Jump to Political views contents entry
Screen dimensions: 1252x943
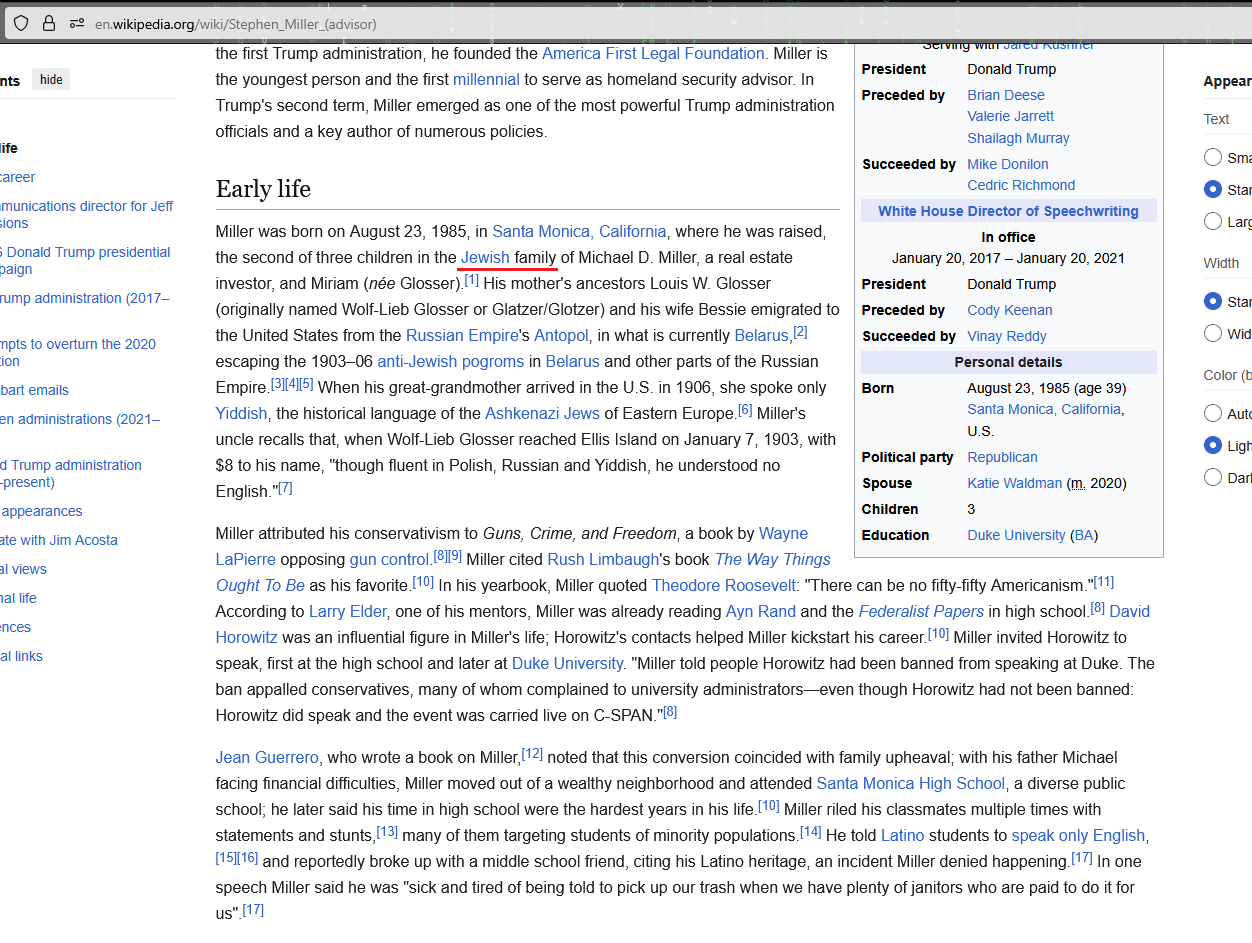23,569
